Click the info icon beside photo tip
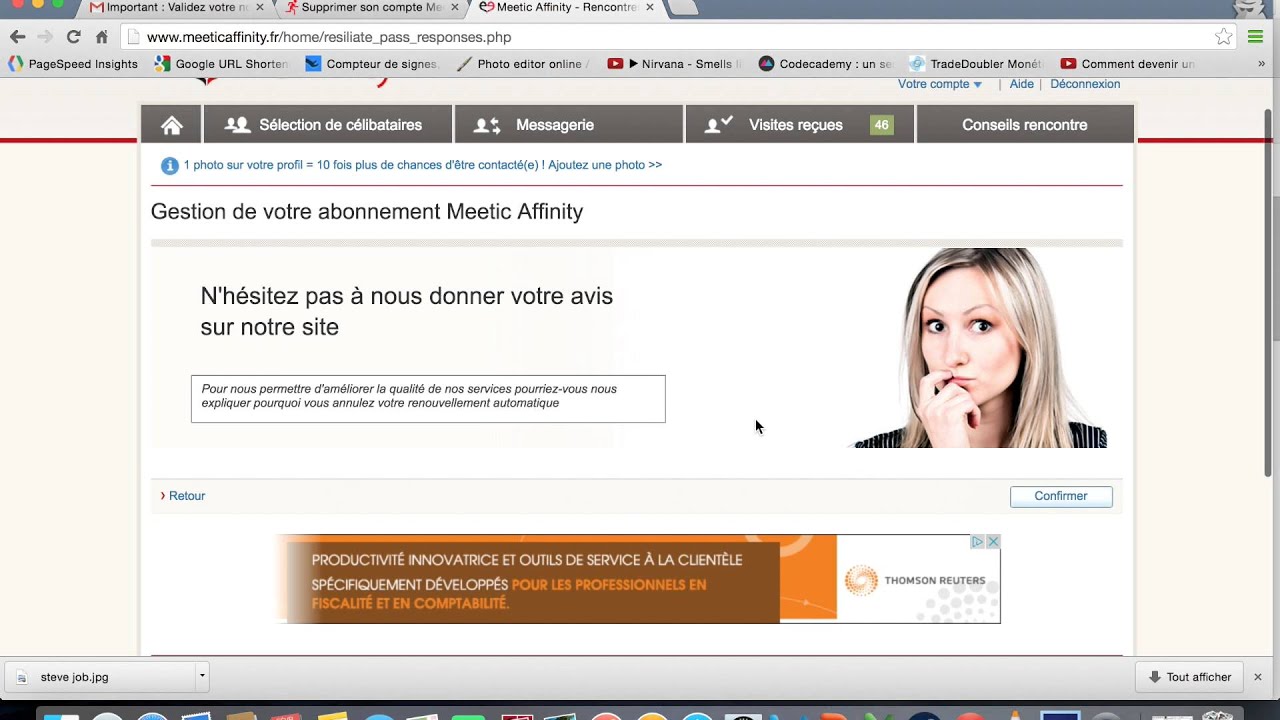The image size is (1280, 720). point(170,166)
